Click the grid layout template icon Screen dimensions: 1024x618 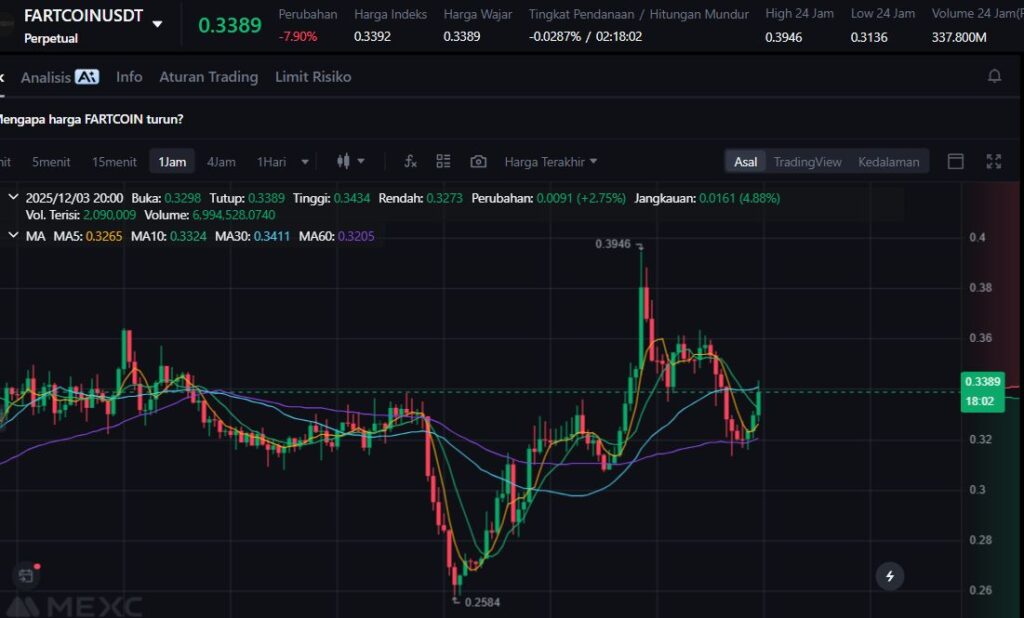[x=444, y=162]
